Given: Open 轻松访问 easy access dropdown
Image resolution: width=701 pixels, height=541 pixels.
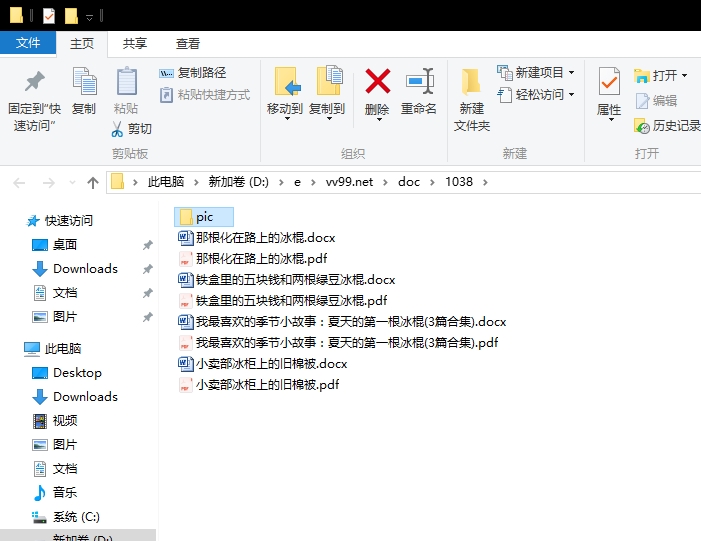Looking at the screenshot, I should pyautogui.click(x=536, y=95).
